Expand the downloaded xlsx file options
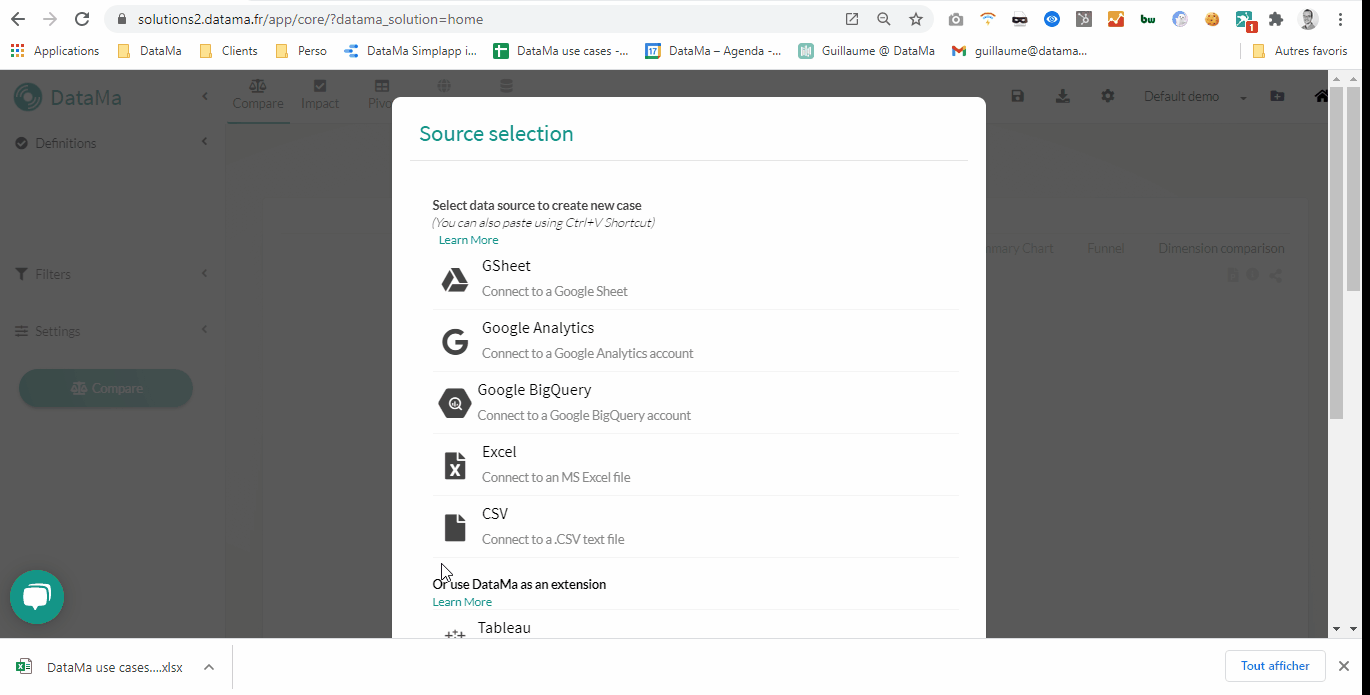1370x695 pixels. tap(209, 667)
